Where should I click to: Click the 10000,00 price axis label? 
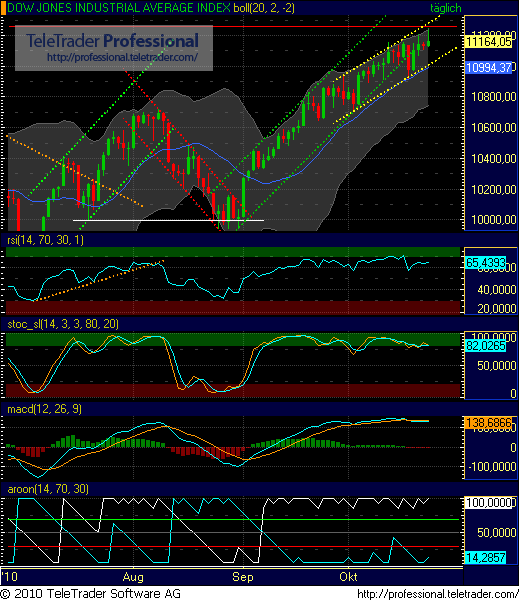tap(494, 220)
